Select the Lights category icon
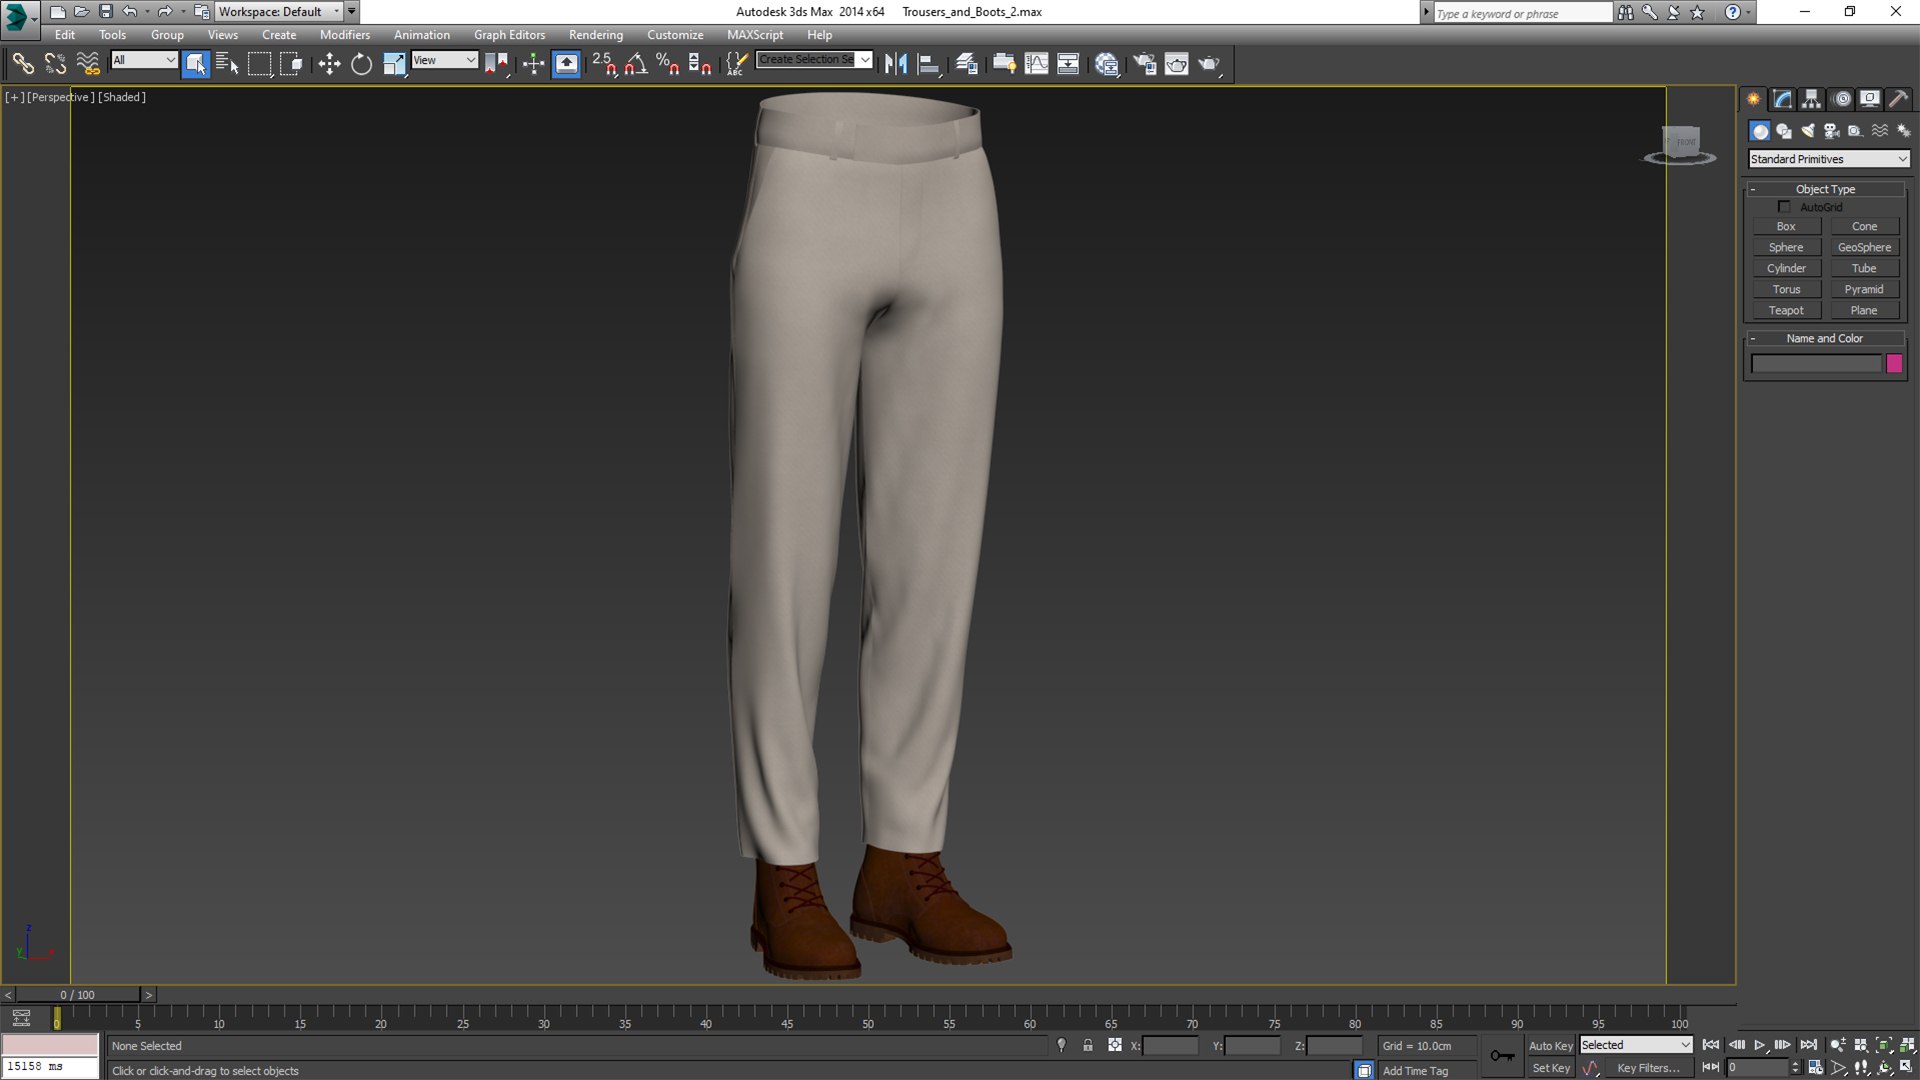This screenshot has width=1920, height=1080. (x=1808, y=131)
